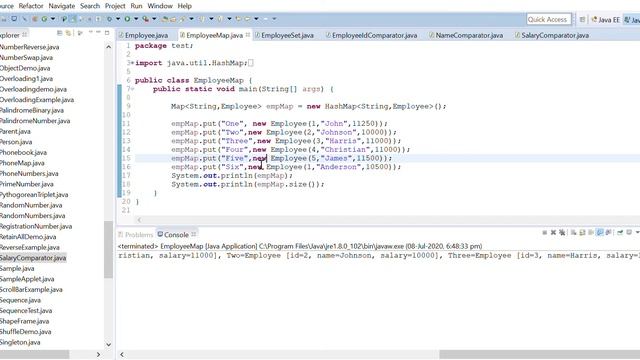Close the EmployeeMap.java tab
This screenshot has width=640, height=360.
(248, 35)
